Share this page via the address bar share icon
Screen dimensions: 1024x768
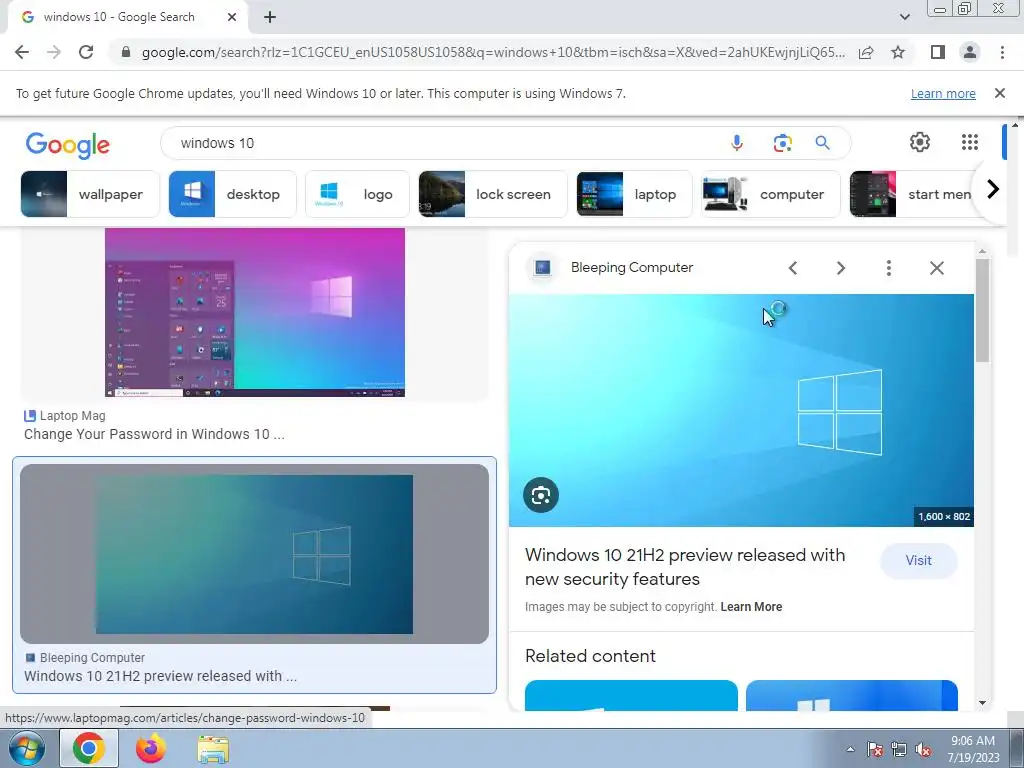[866, 52]
